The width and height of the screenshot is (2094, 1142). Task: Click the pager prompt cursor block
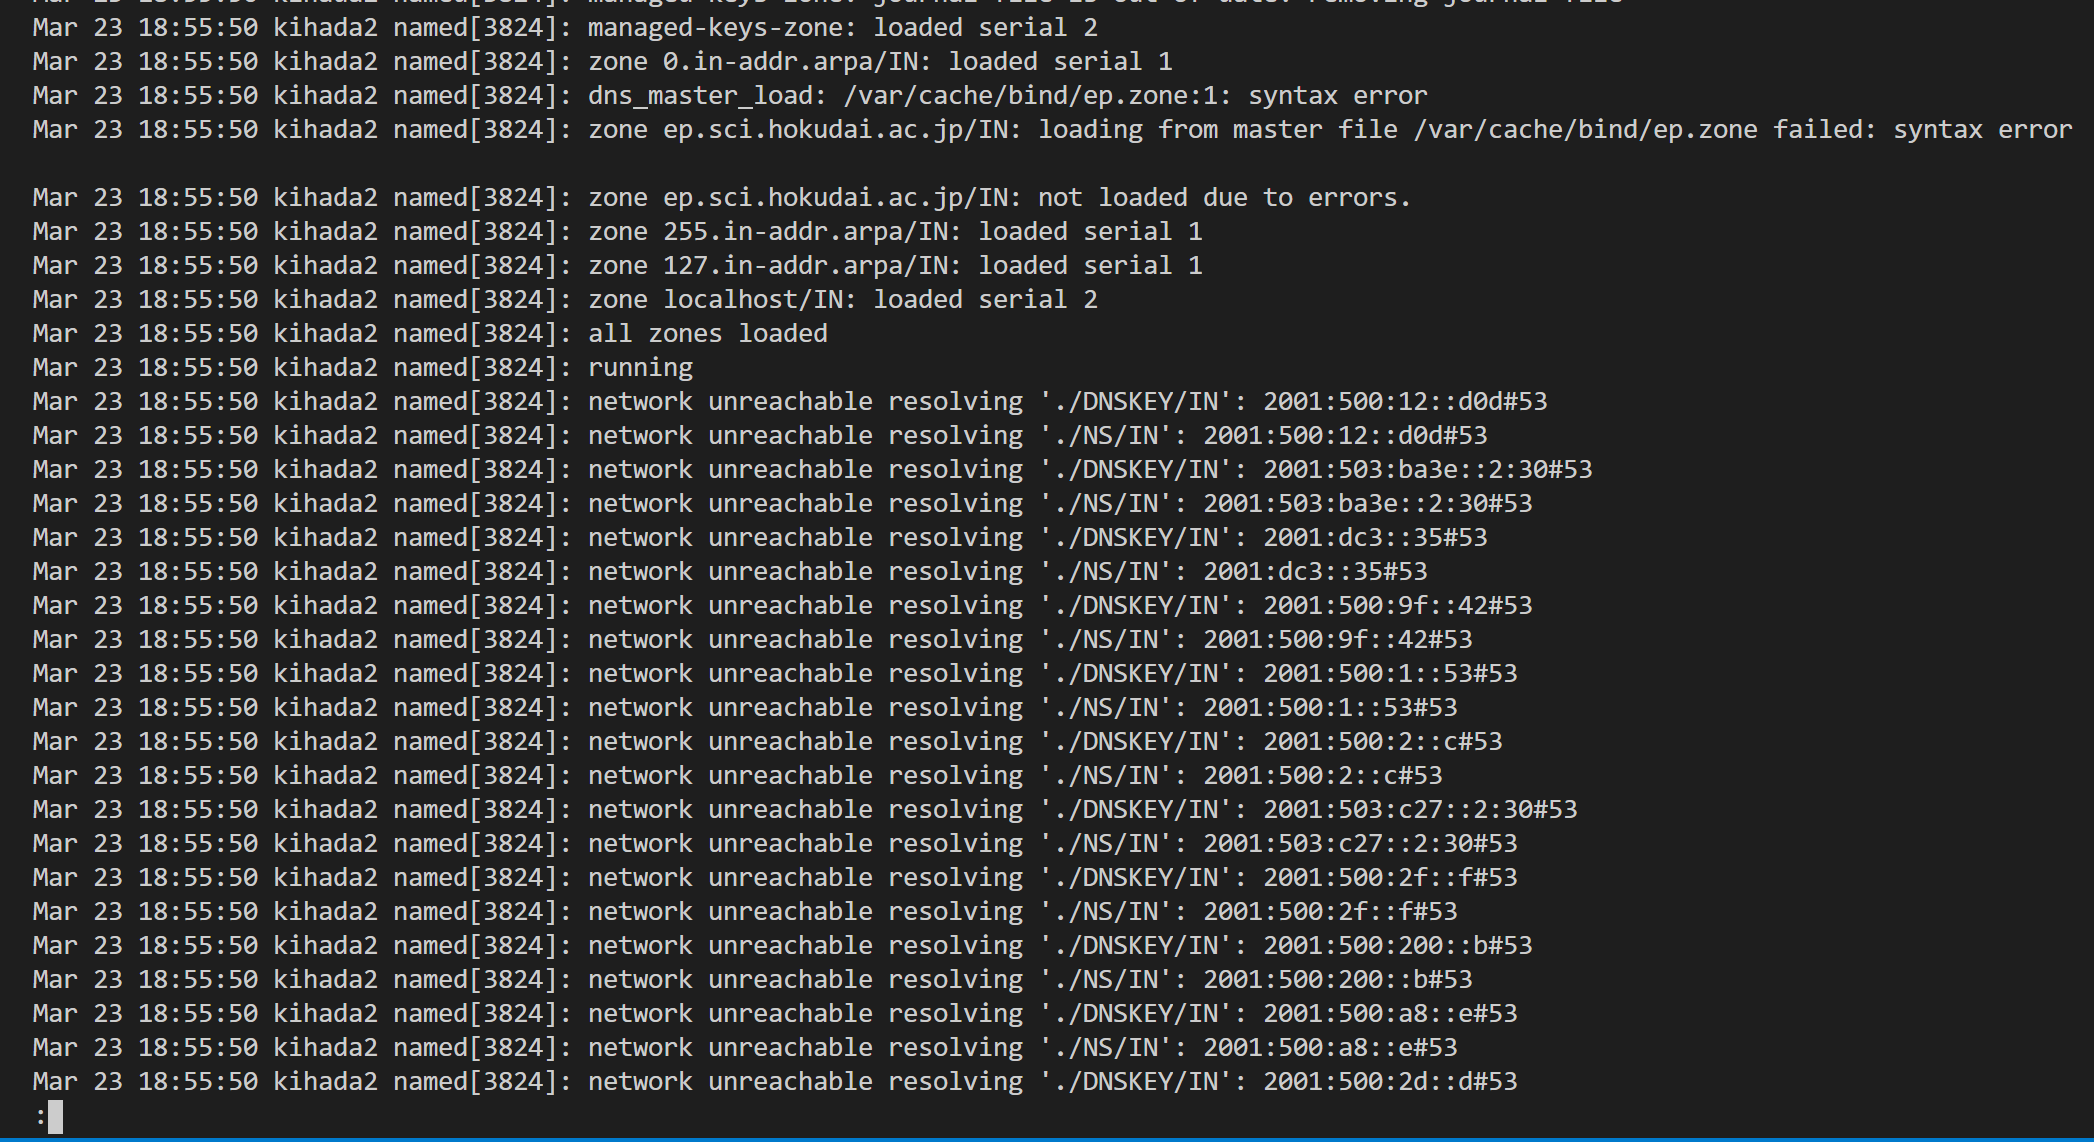coord(55,1117)
